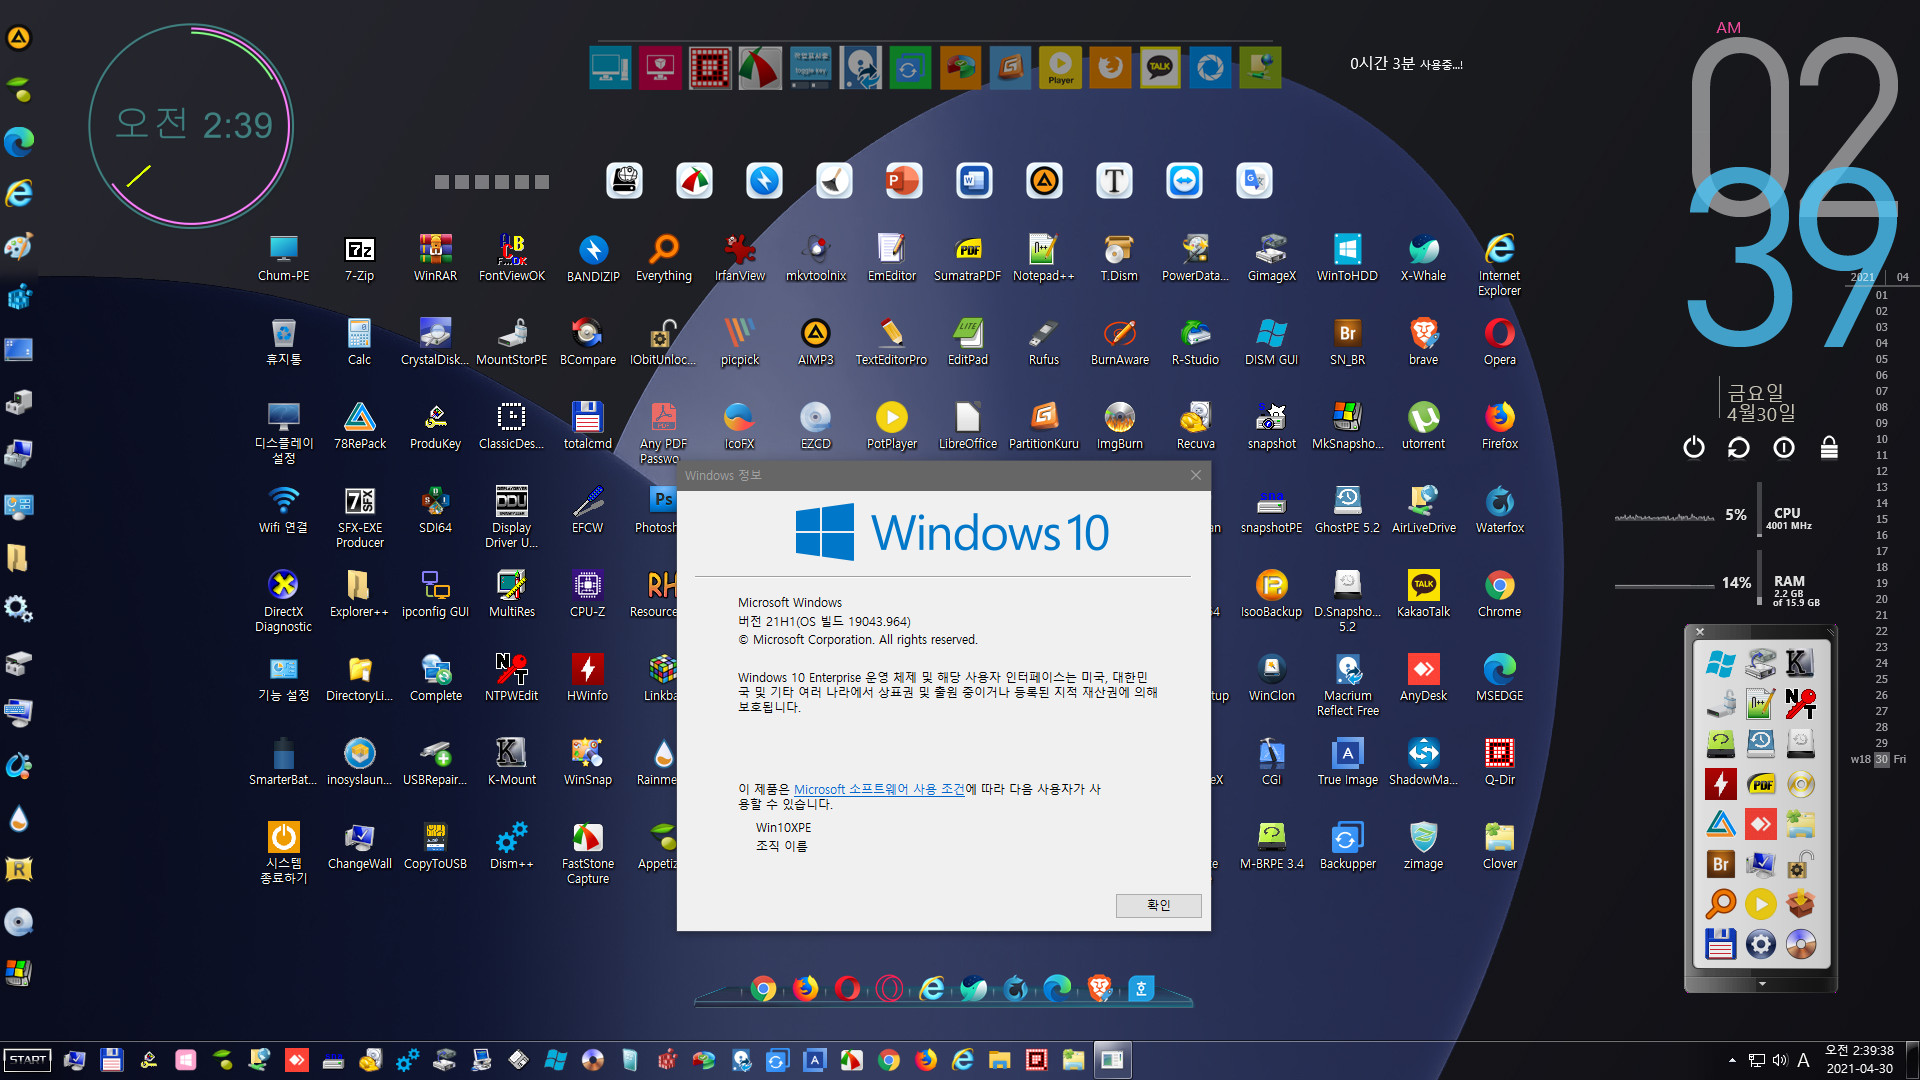
Task: Launch FastStone Capture icon
Action: 587,852
